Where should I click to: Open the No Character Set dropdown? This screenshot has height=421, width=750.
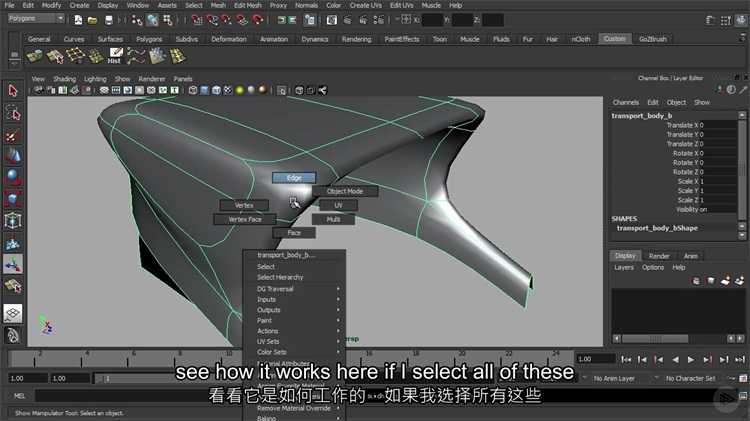click(692, 378)
